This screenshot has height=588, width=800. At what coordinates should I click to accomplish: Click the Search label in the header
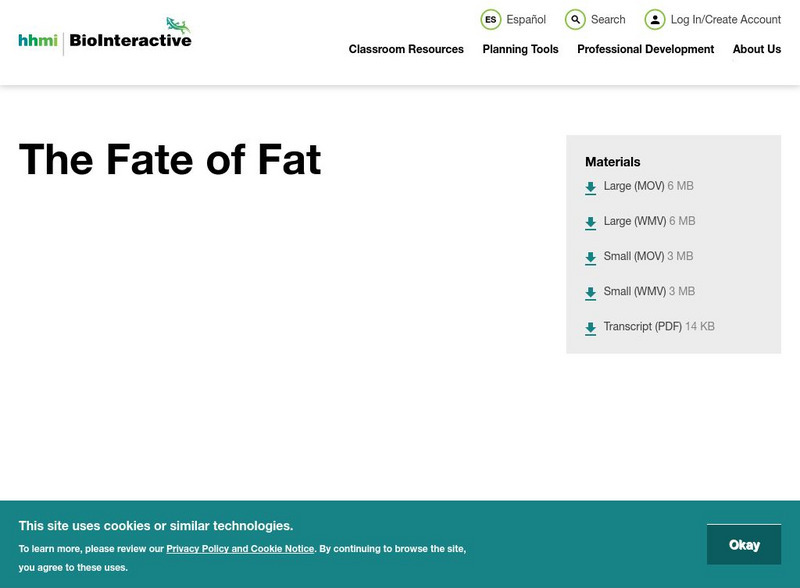tap(607, 19)
